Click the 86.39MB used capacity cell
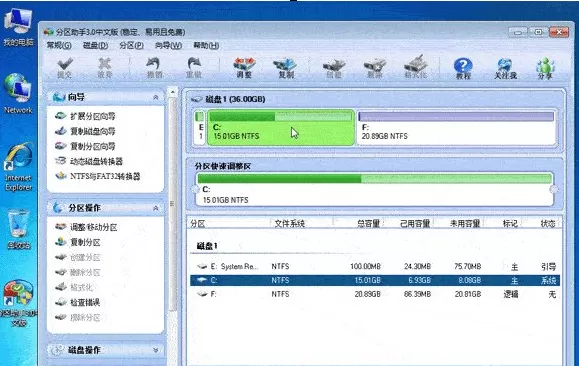Viewport: 579px width, 366px height. [417, 294]
